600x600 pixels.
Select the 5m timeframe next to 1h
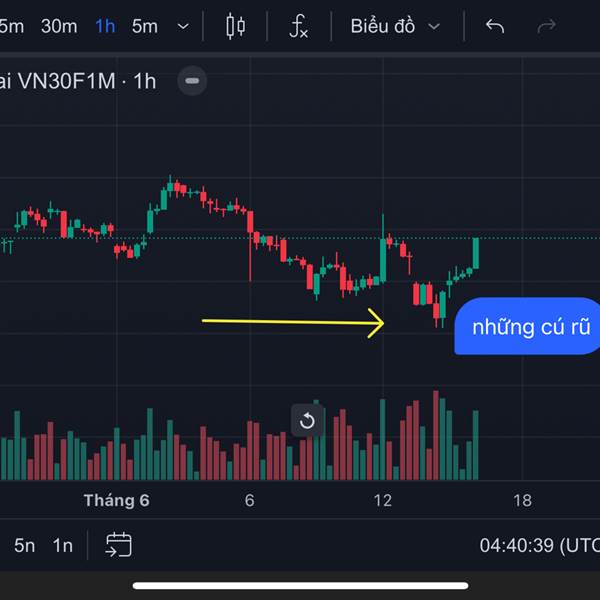(145, 26)
